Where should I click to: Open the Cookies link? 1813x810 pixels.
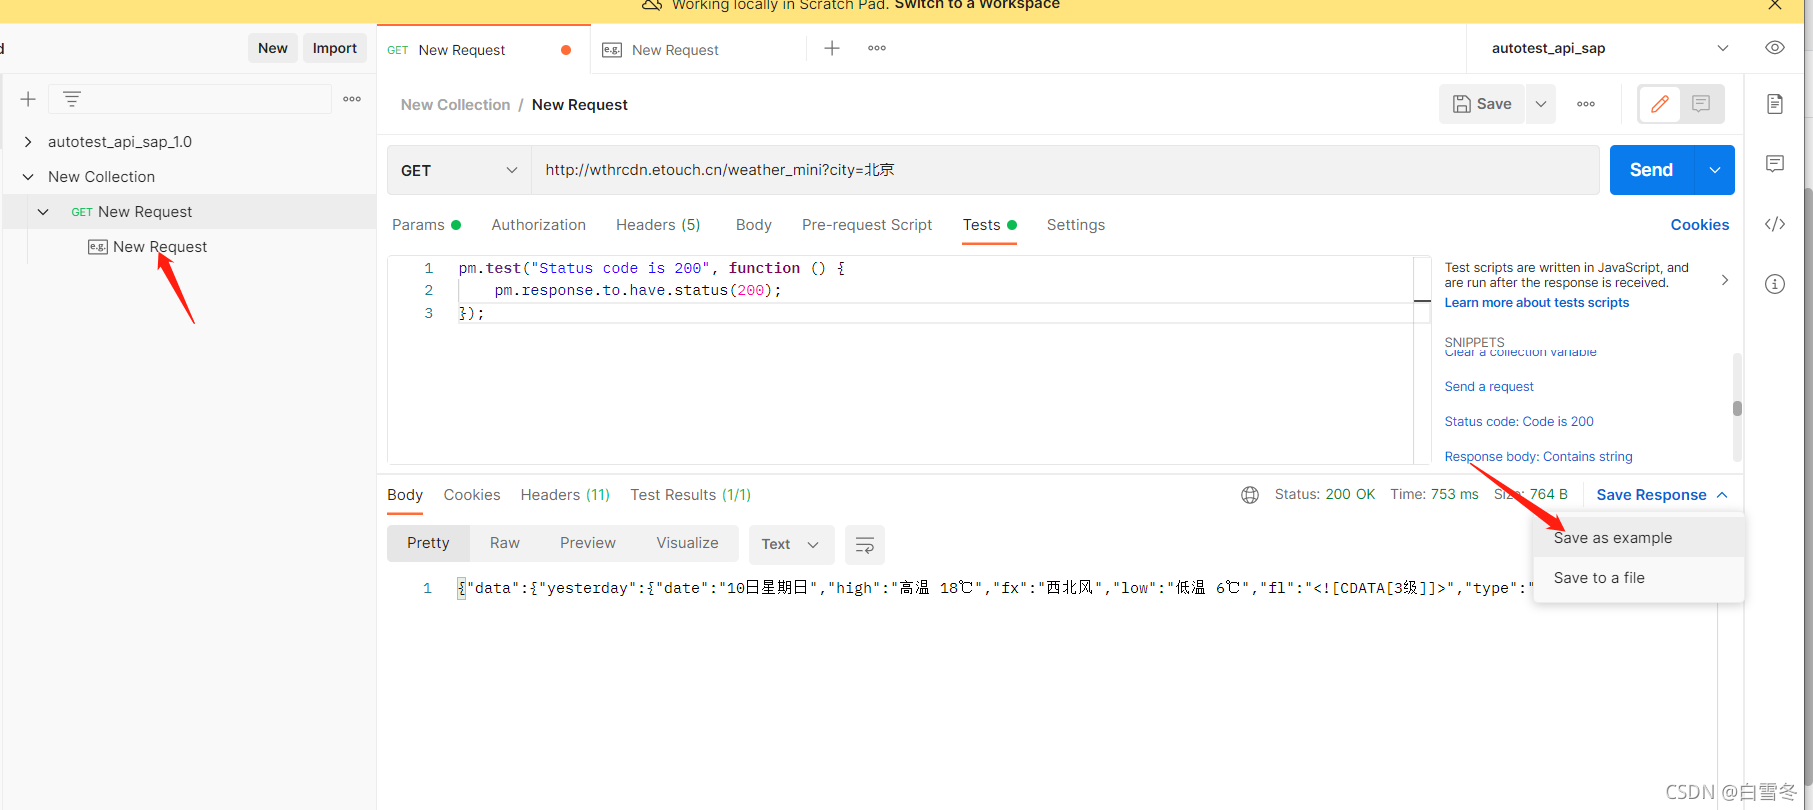[x=1700, y=225]
